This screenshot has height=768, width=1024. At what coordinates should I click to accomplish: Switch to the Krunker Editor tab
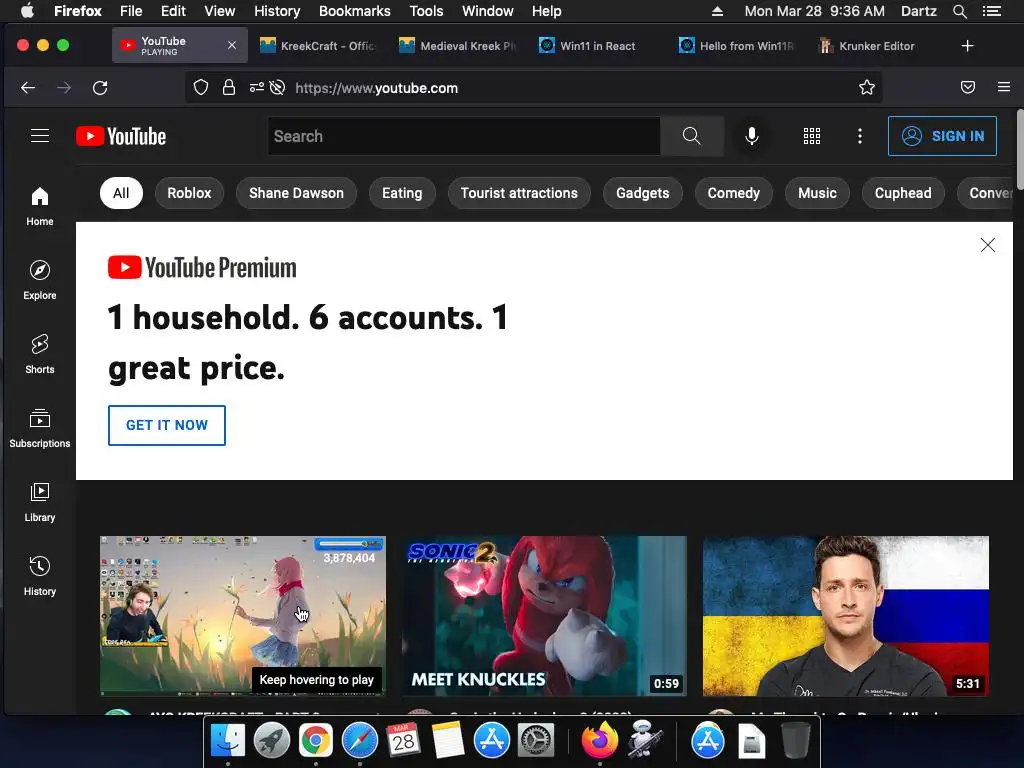(878, 46)
